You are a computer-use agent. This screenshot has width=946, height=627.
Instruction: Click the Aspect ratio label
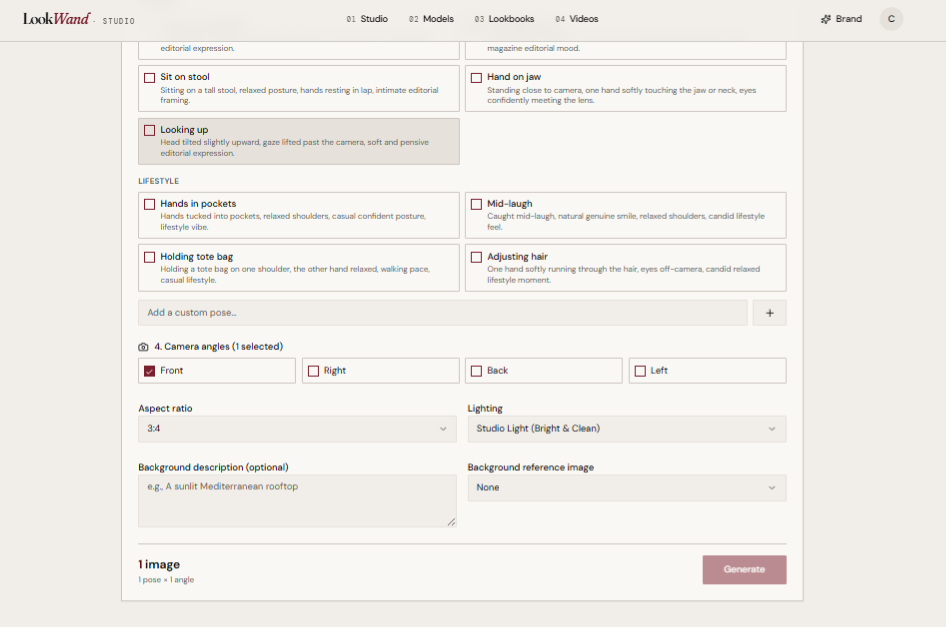pos(165,409)
